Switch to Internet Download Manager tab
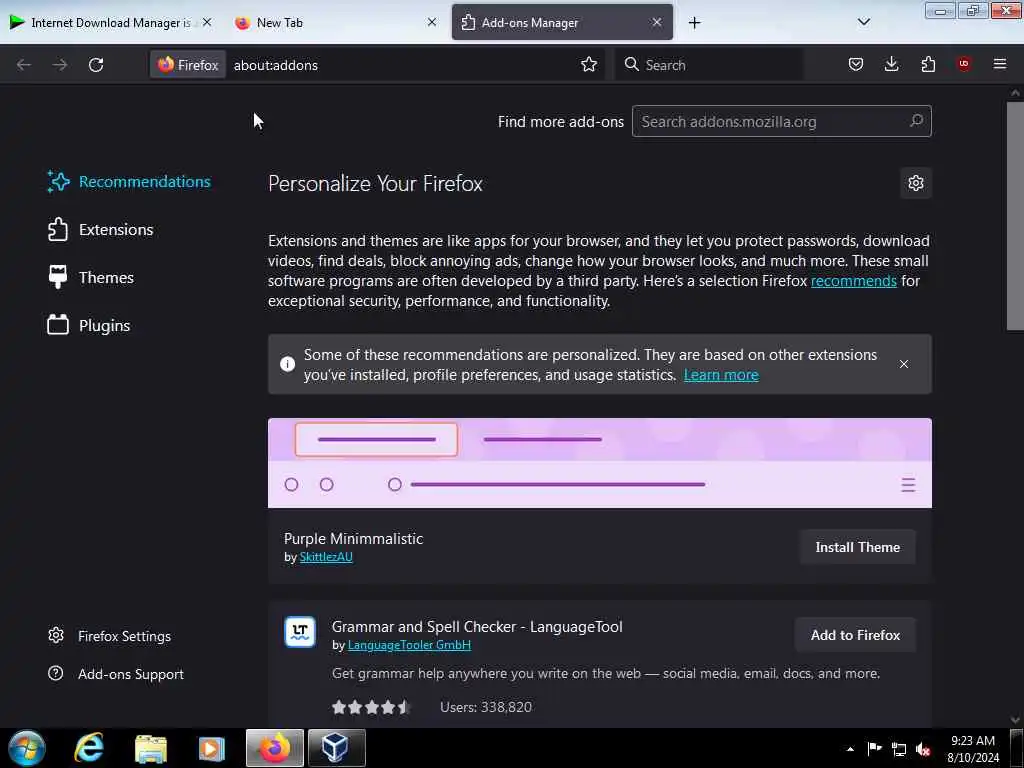The image size is (1024, 768). pyautogui.click(x=111, y=22)
